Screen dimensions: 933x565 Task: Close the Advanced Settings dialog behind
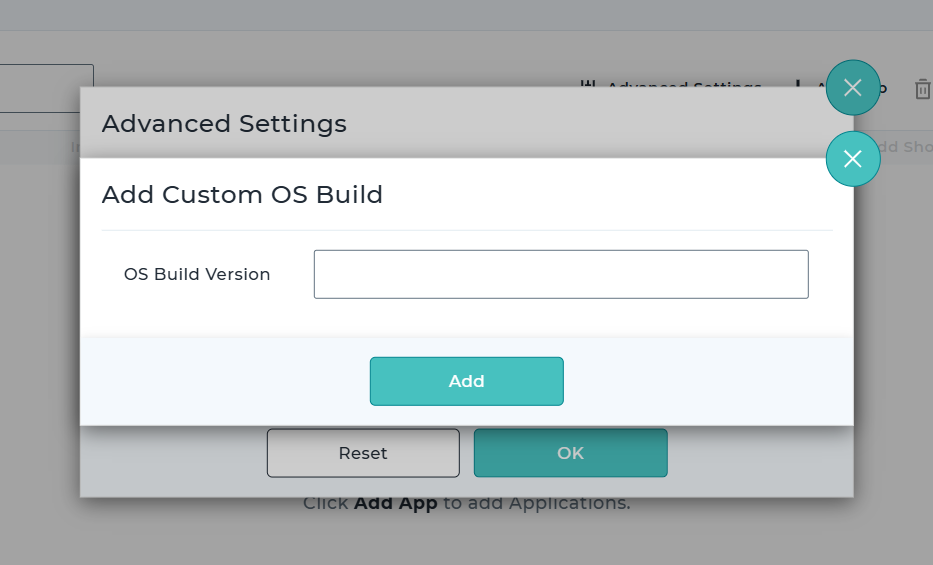click(x=852, y=88)
